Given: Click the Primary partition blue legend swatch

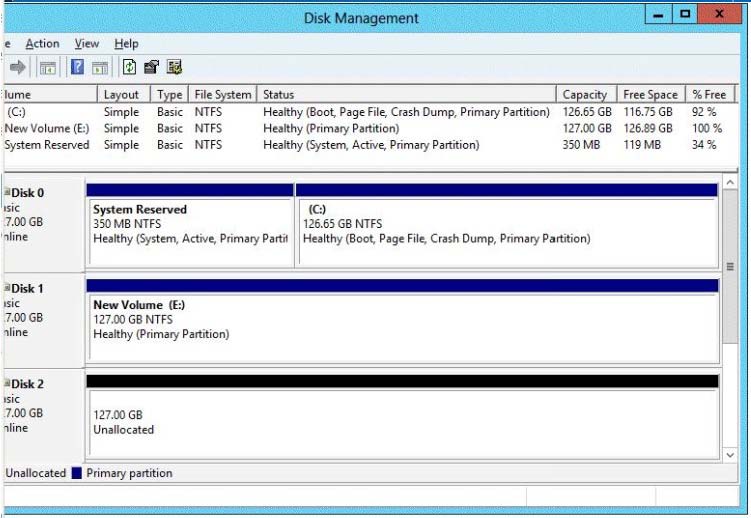Looking at the screenshot, I should click(x=77, y=473).
